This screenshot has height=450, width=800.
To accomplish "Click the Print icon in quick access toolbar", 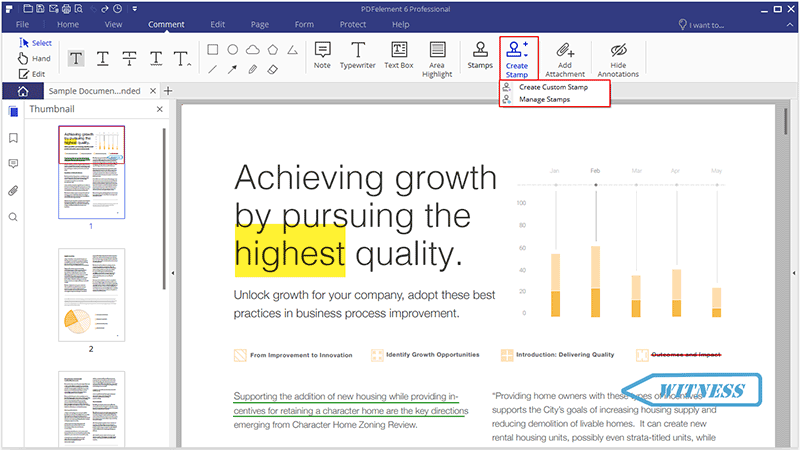I will point(66,9).
